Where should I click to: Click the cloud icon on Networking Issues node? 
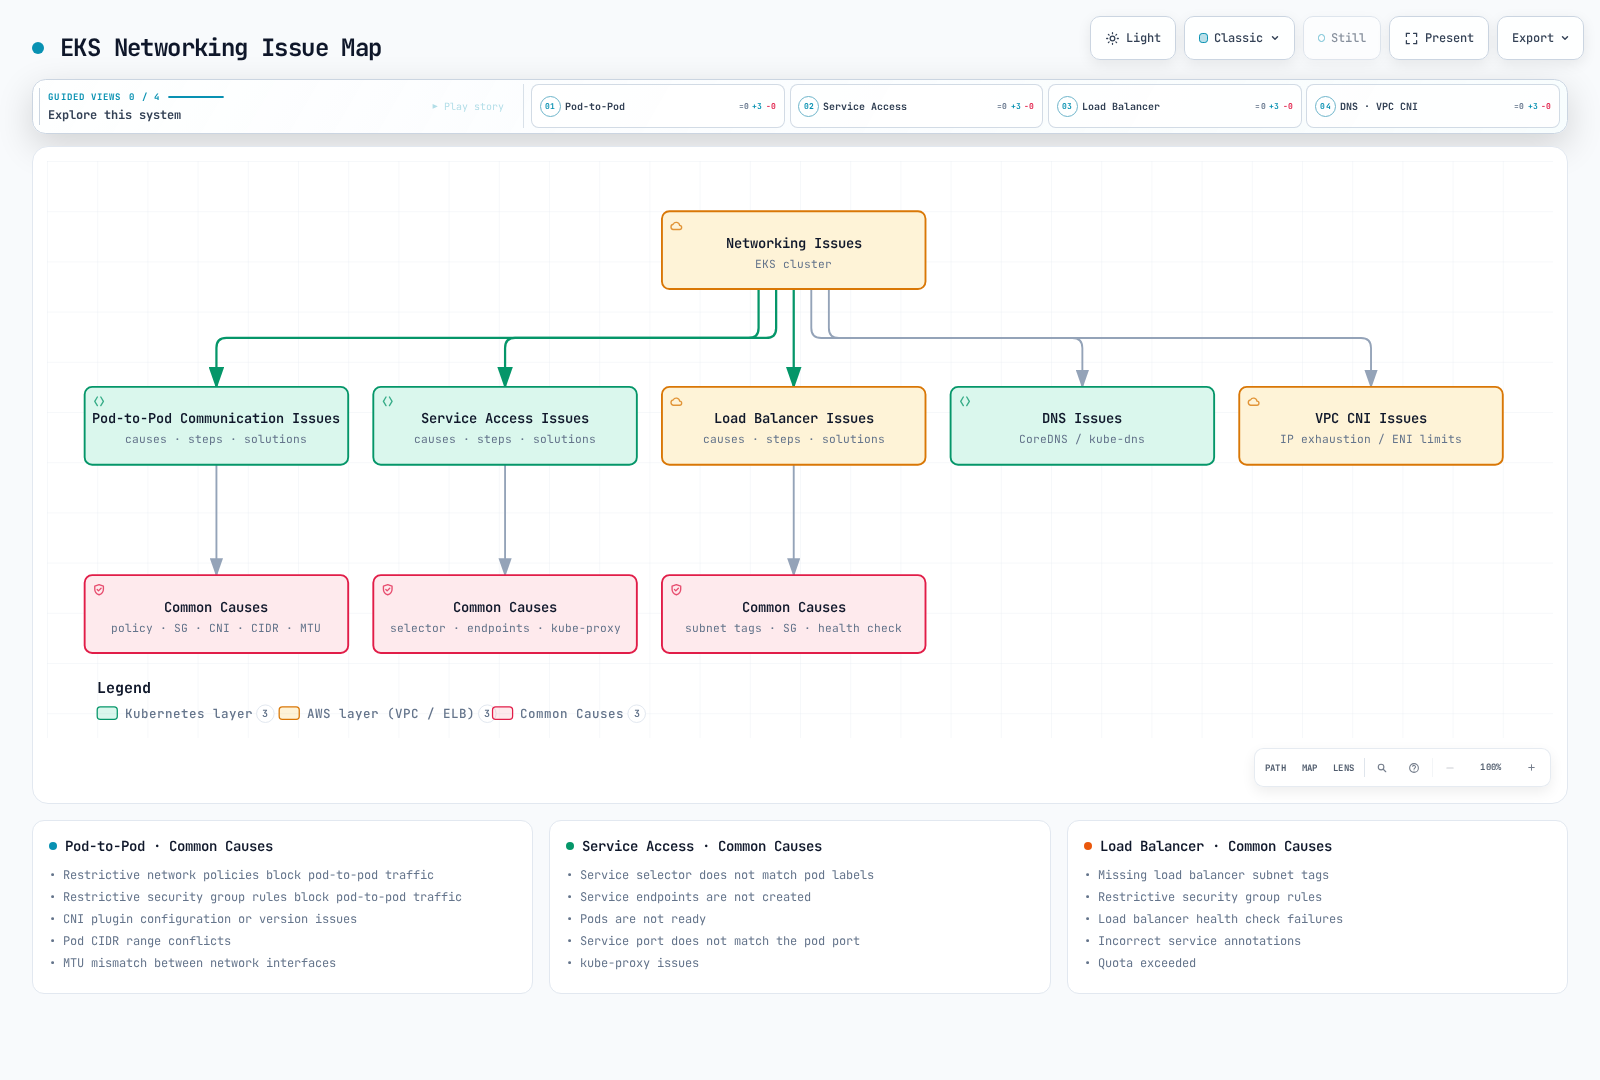point(676,226)
